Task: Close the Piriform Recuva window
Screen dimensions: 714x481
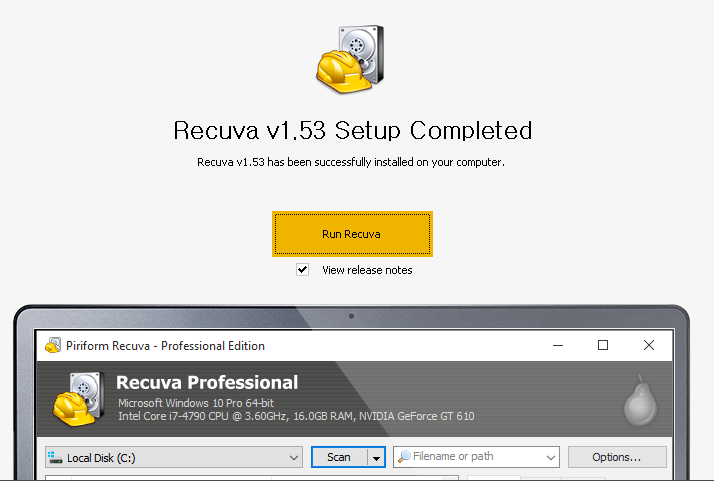Action: click(649, 345)
